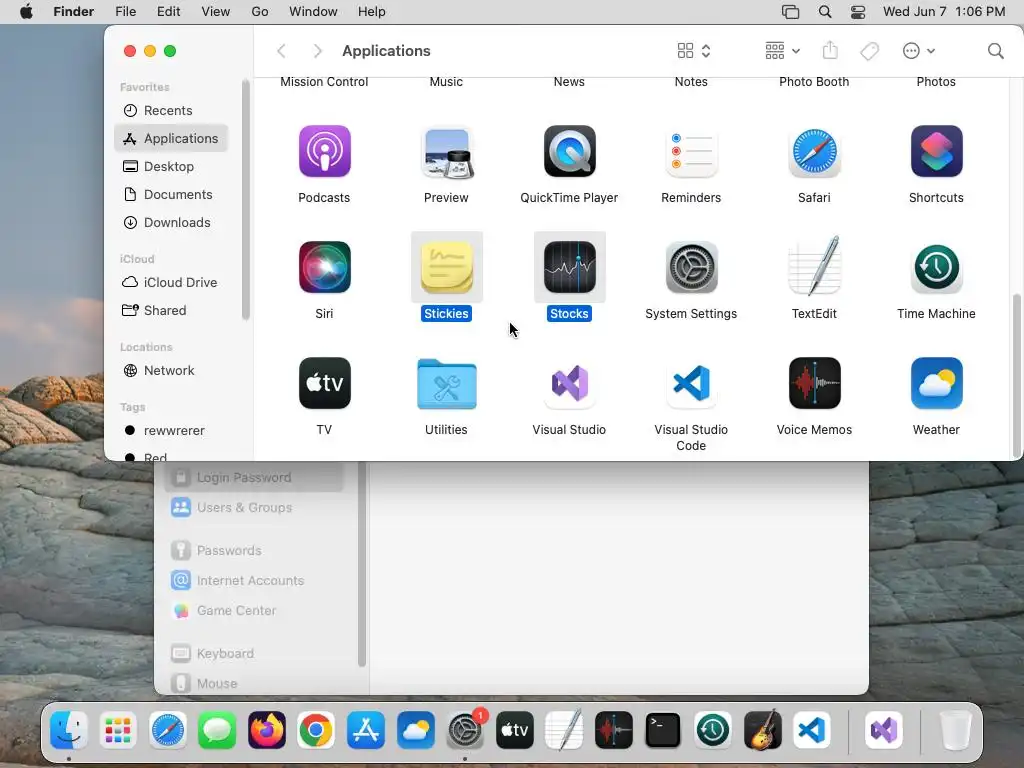Select the Preview app icon

coord(447,152)
